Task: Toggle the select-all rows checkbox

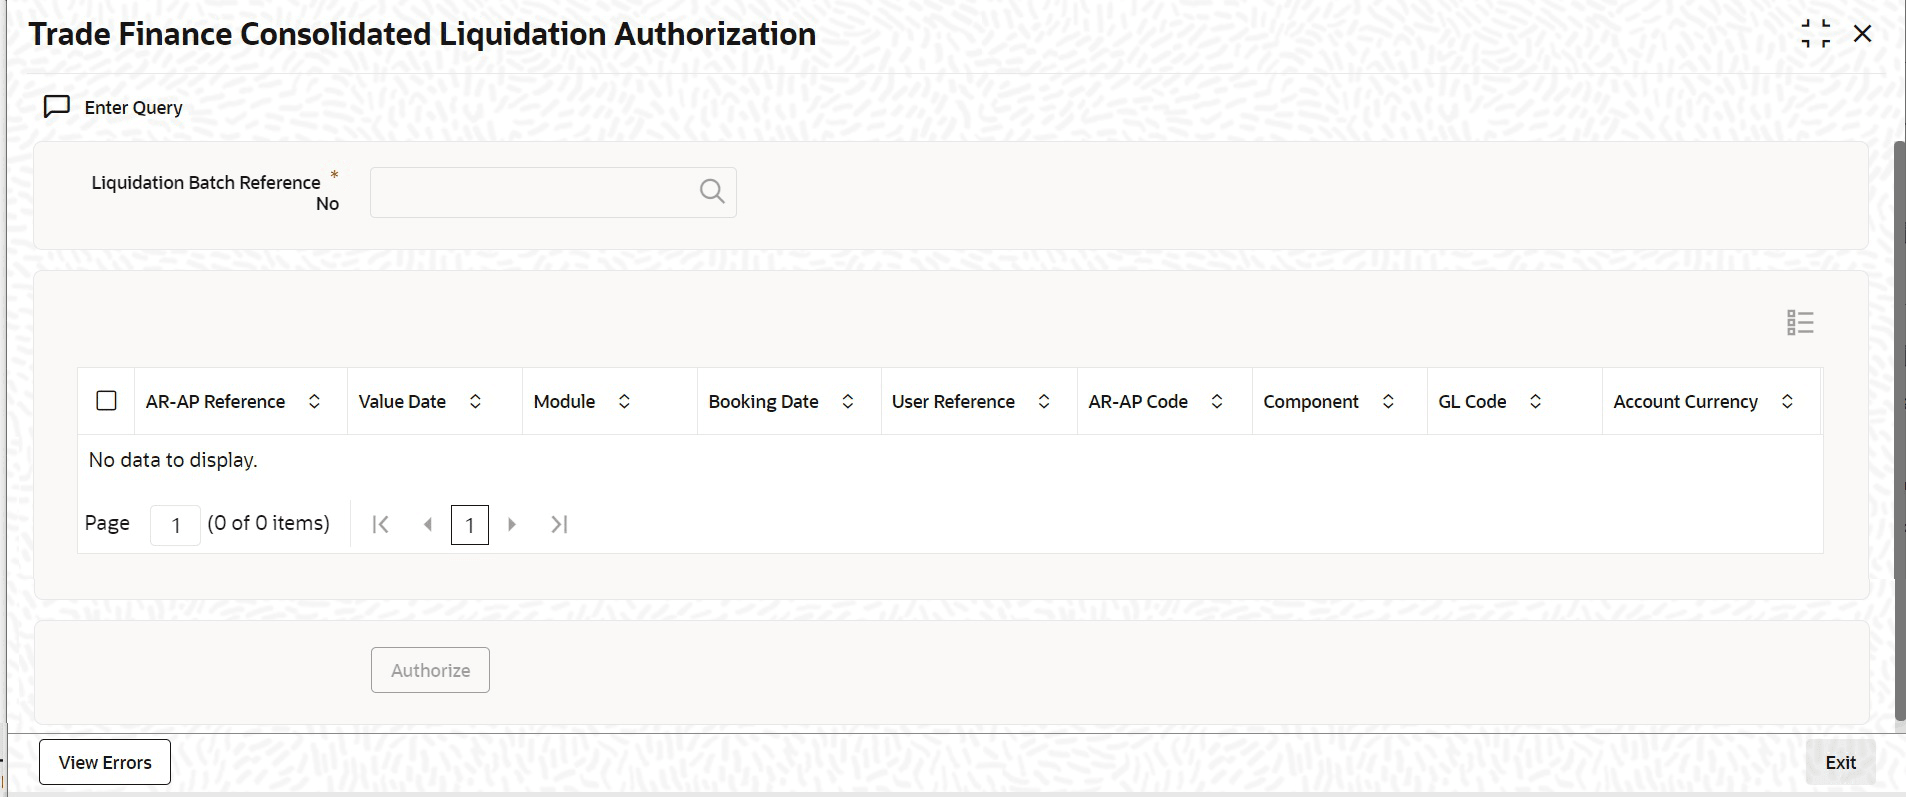Action: click(106, 400)
